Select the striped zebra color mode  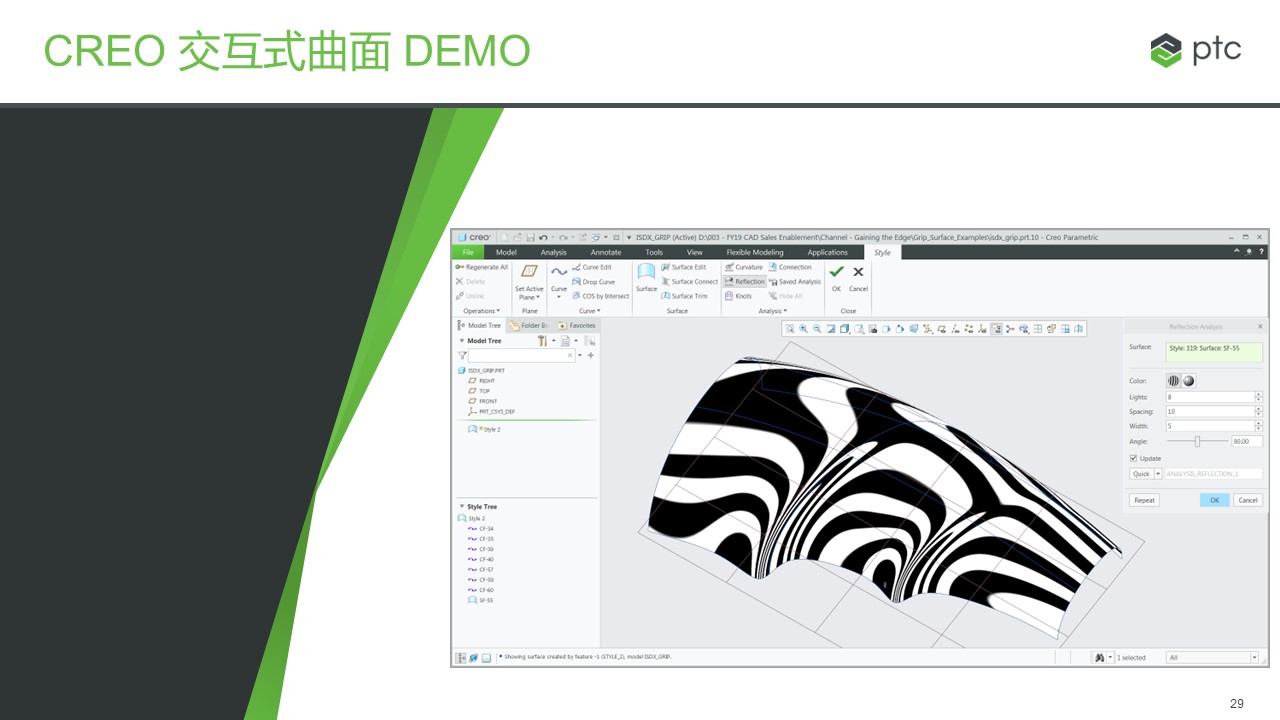(x=1174, y=381)
